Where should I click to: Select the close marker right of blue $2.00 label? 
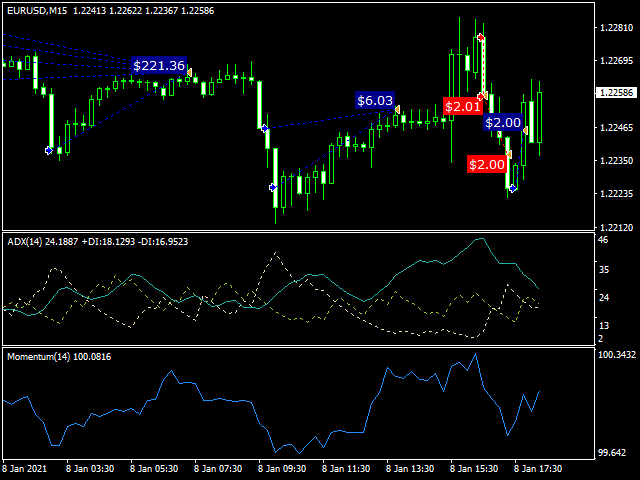pyautogui.click(x=525, y=130)
